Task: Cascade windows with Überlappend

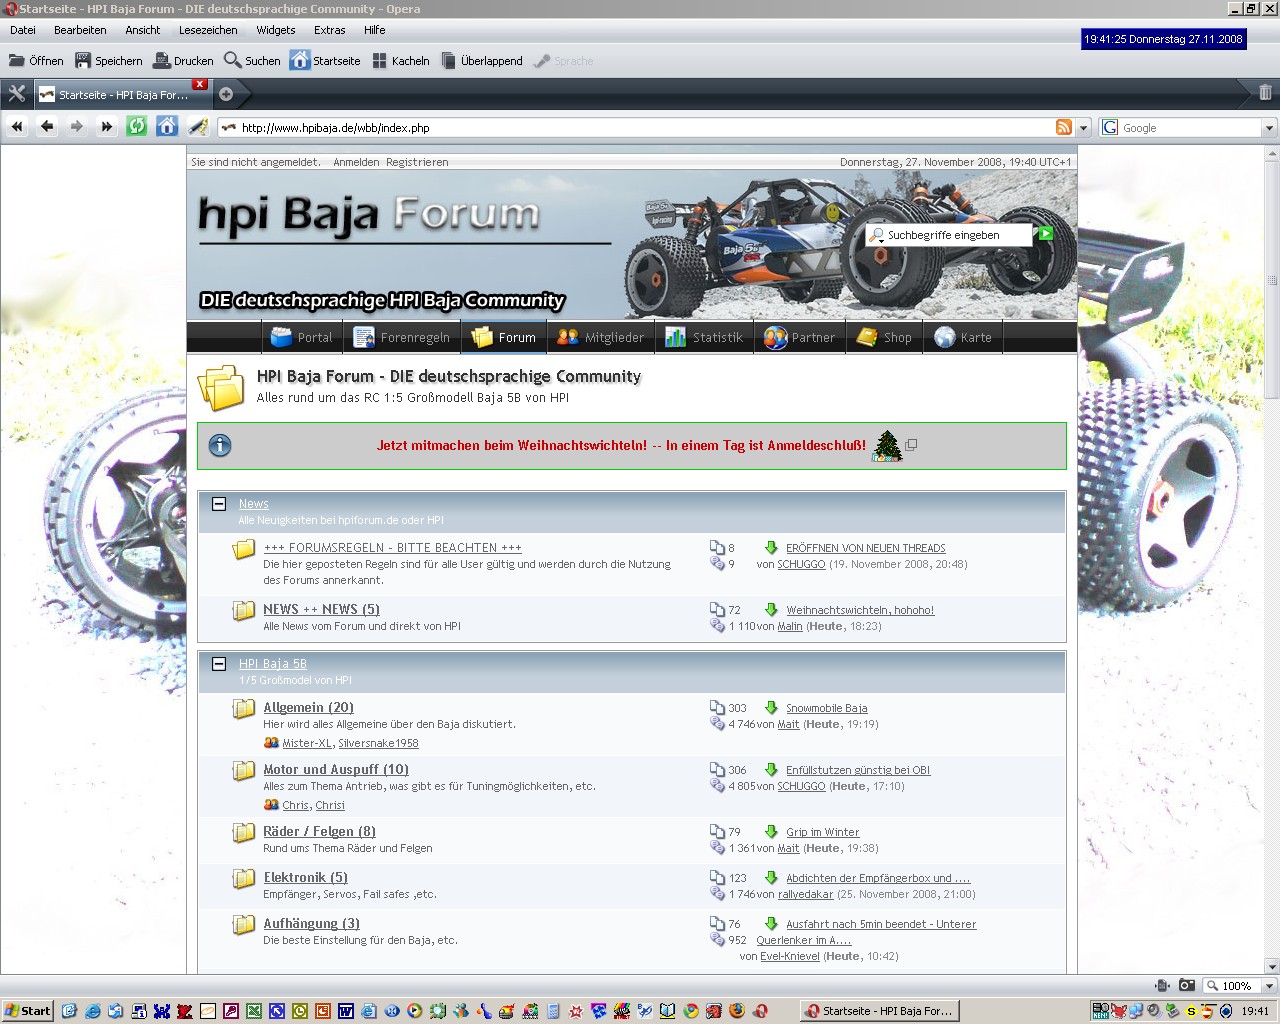Action: (x=482, y=61)
